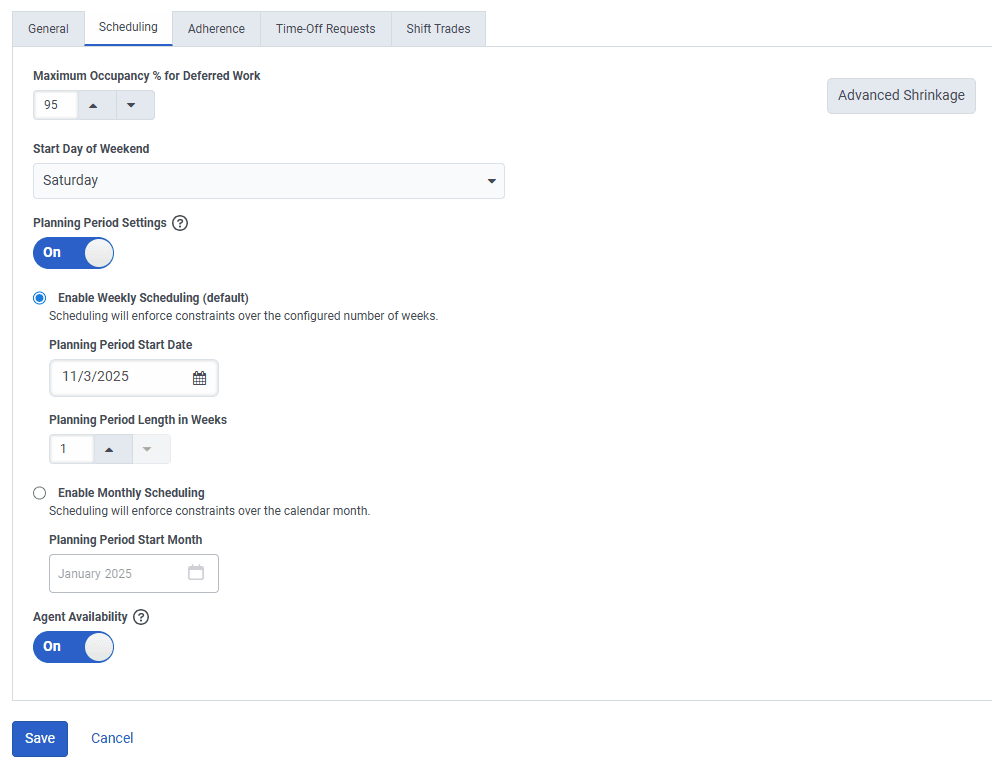Open the calendar icon for Planning Period Start Date
The width and height of the screenshot is (992, 767).
click(199, 378)
